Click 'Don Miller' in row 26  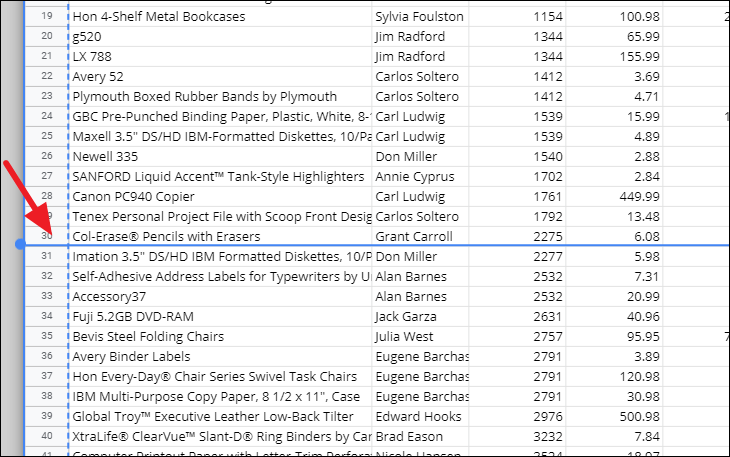point(420,156)
